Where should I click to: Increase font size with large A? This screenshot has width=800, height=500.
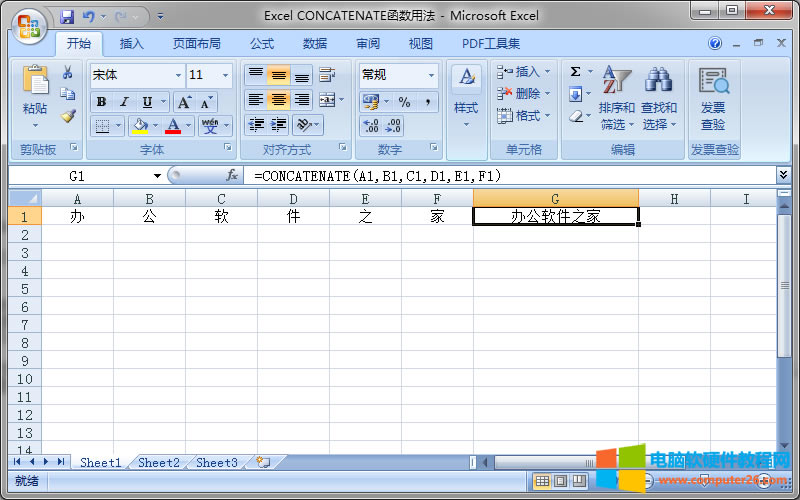pos(184,103)
